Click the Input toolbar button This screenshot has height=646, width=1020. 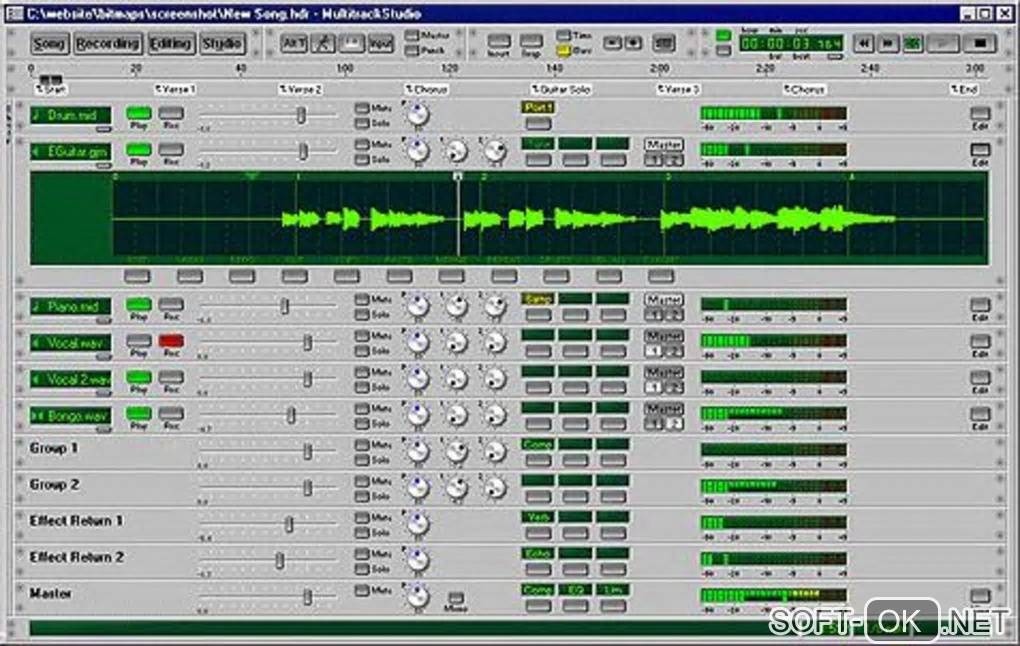point(381,44)
